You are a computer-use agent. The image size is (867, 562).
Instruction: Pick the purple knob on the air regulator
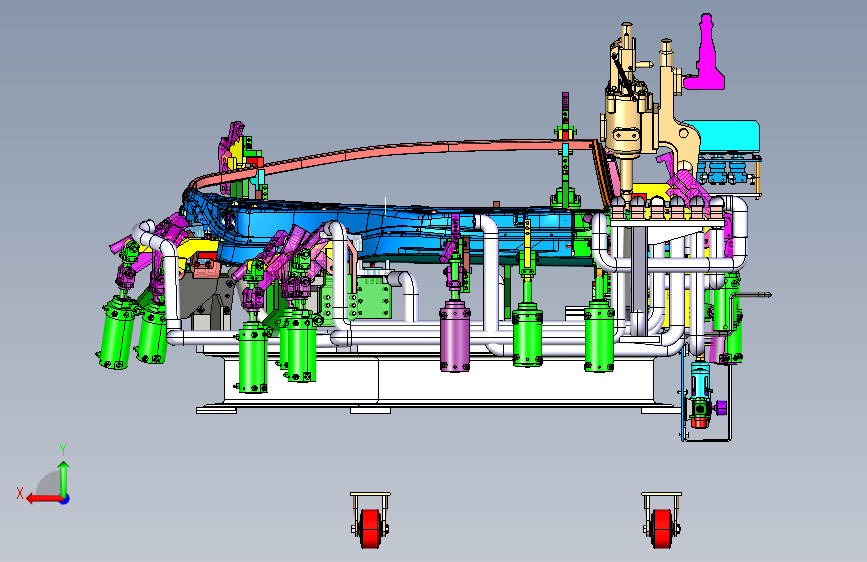click(720, 408)
